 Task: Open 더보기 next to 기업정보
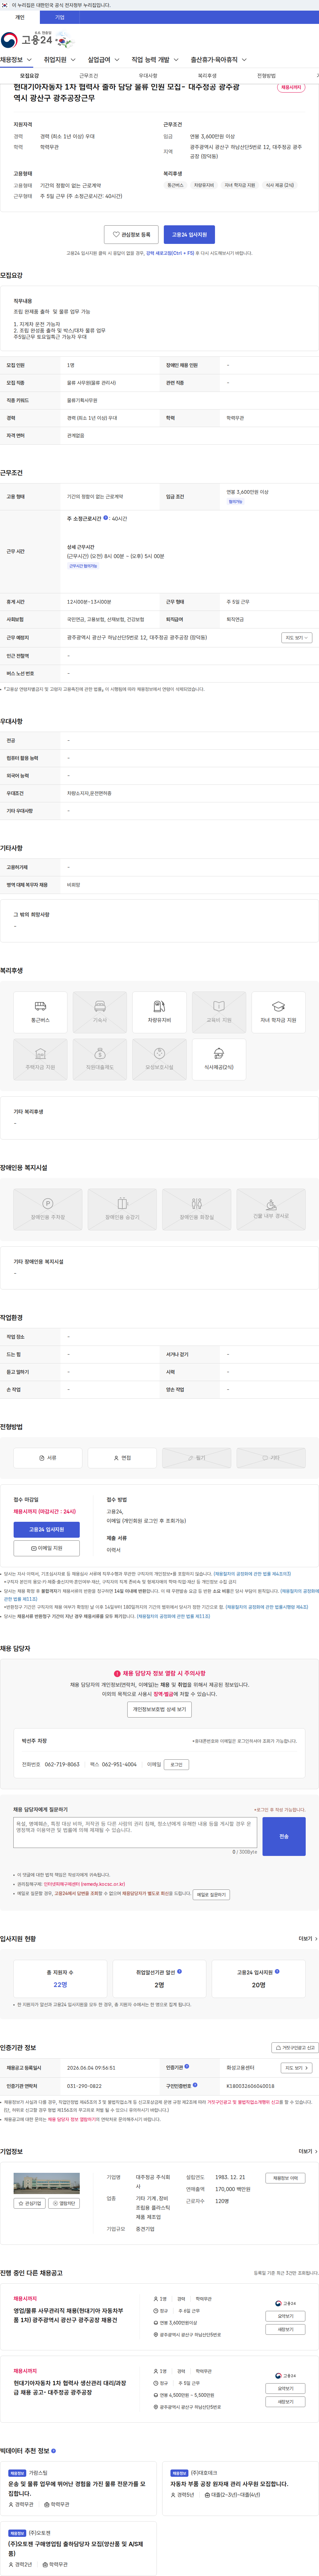(x=308, y=2151)
